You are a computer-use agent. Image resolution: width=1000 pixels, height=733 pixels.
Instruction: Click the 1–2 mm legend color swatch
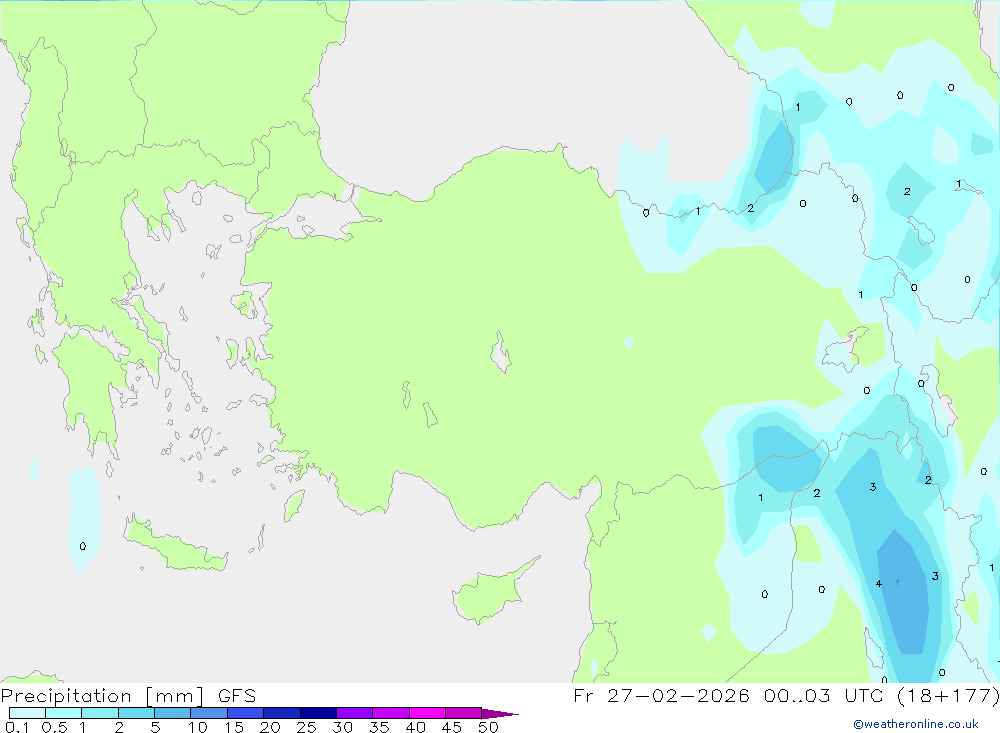[x=100, y=713]
